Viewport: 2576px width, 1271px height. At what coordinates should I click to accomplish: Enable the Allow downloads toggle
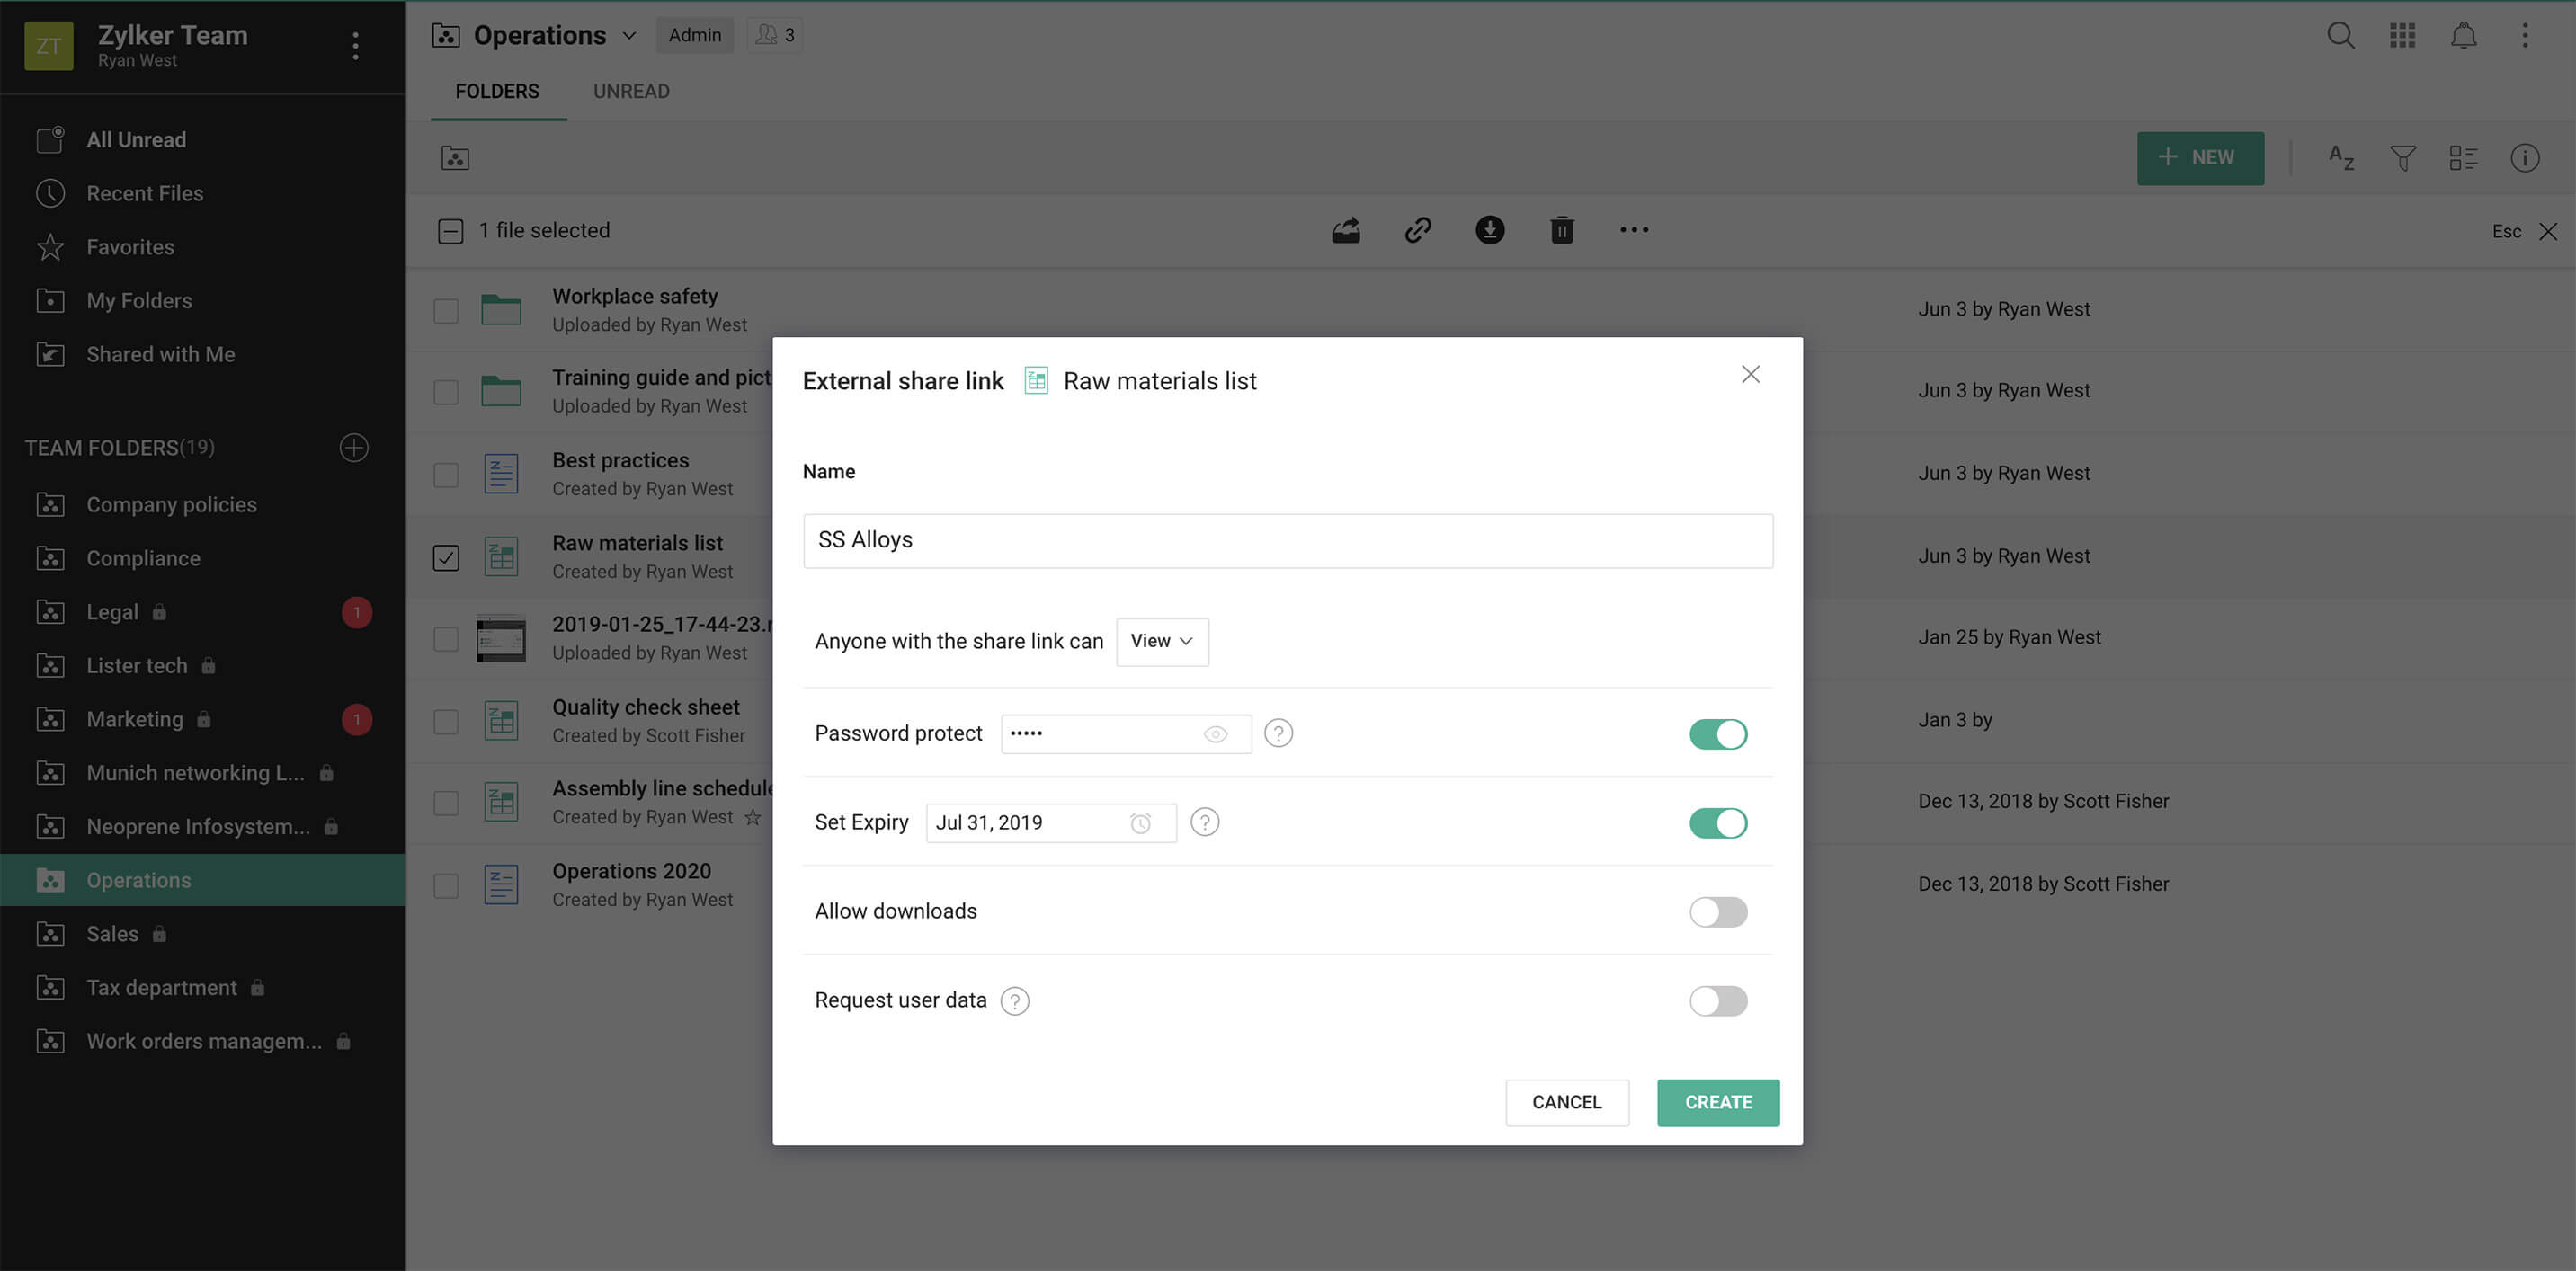point(1717,912)
